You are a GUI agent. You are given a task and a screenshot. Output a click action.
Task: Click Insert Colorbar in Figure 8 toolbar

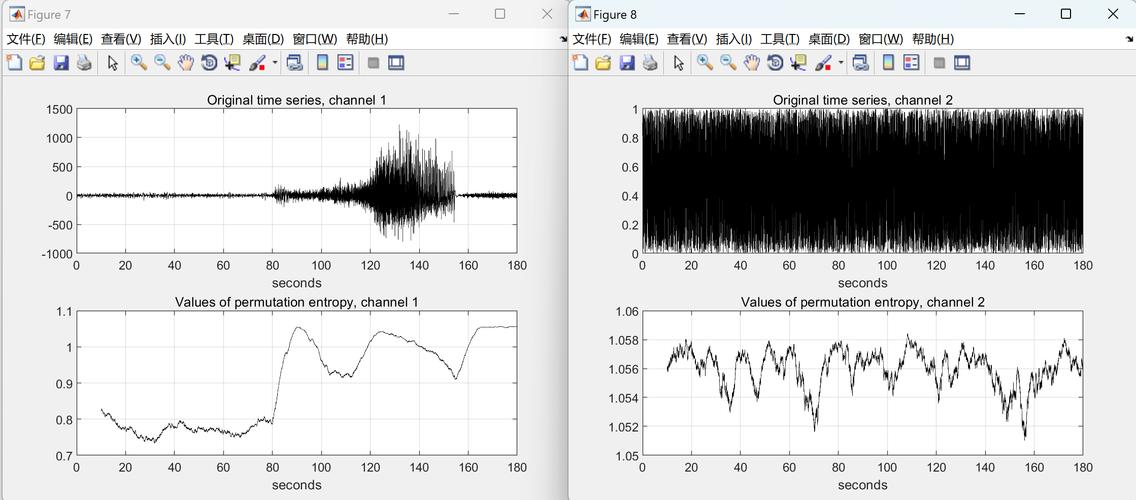888,63
